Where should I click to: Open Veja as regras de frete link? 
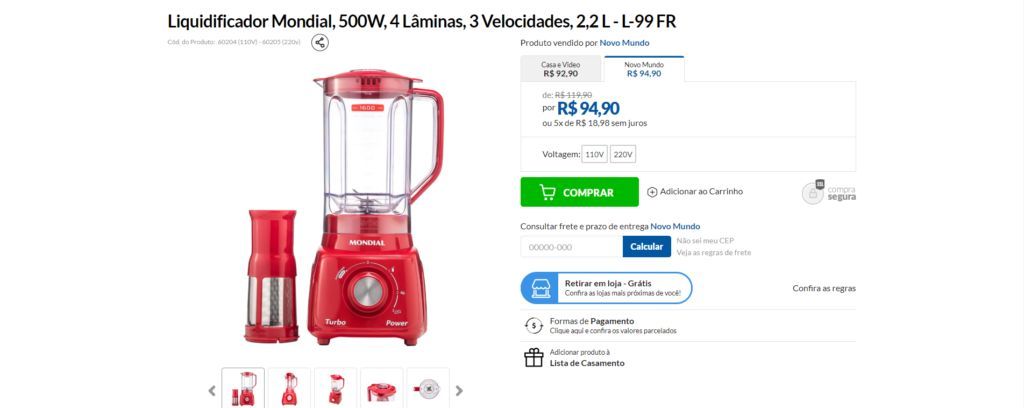click(714, 252)
